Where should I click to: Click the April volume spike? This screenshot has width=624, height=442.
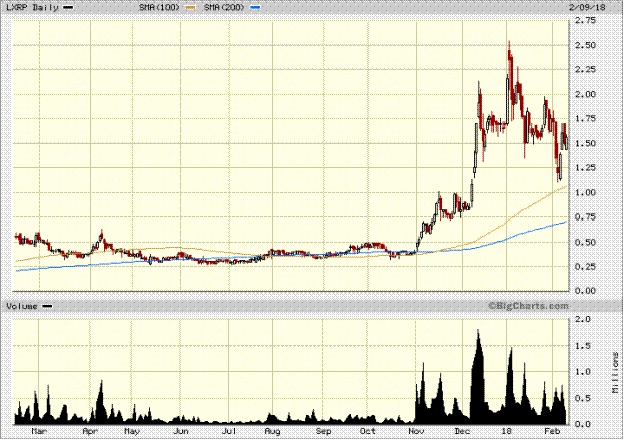click(x=101, y=400)
